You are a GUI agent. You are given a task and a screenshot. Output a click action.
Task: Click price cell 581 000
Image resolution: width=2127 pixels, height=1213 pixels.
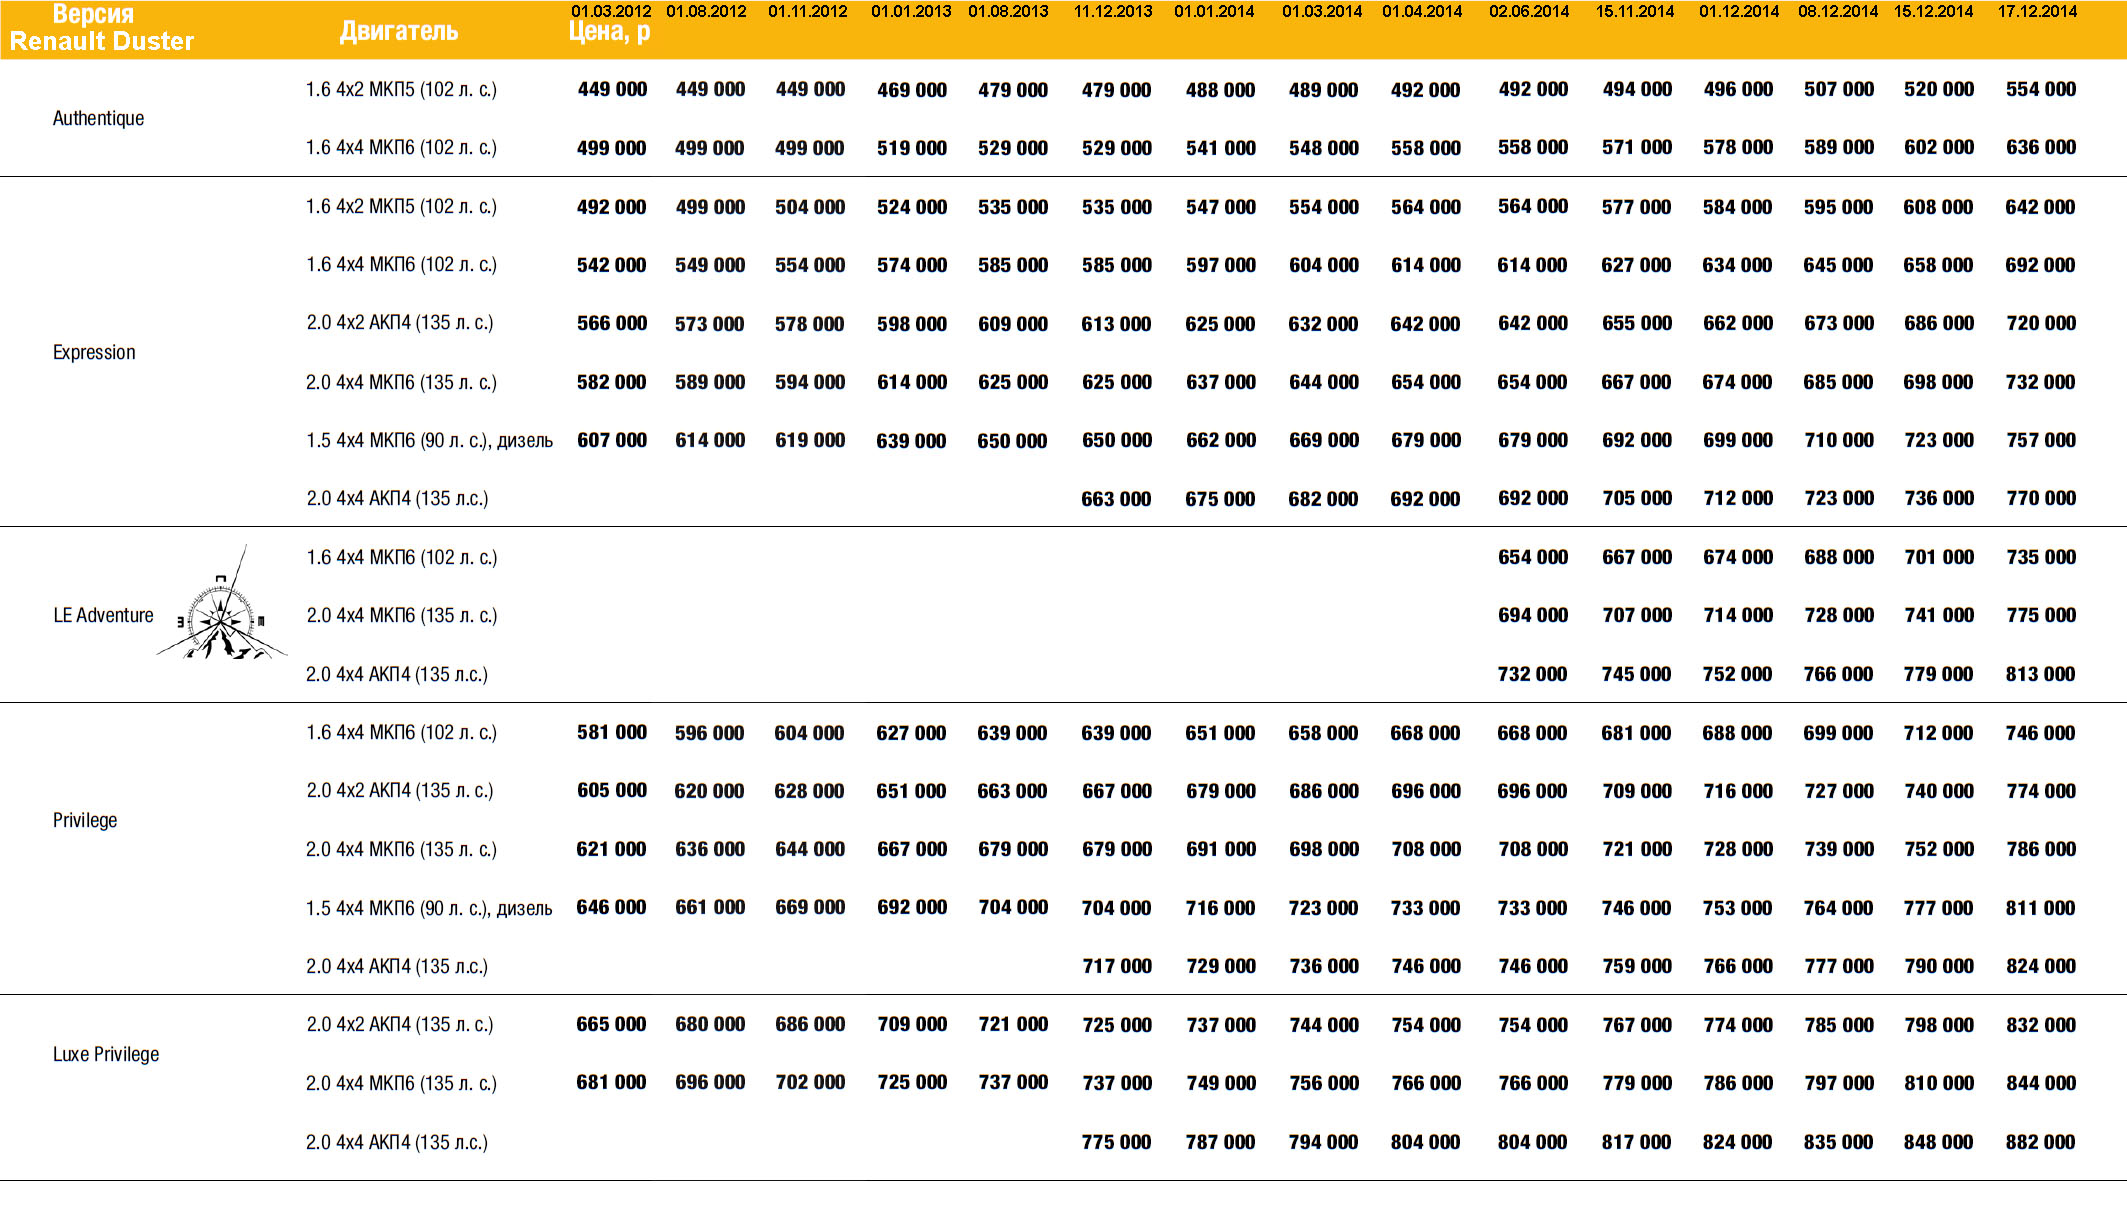pyautogui.click(x=612, y=732)
